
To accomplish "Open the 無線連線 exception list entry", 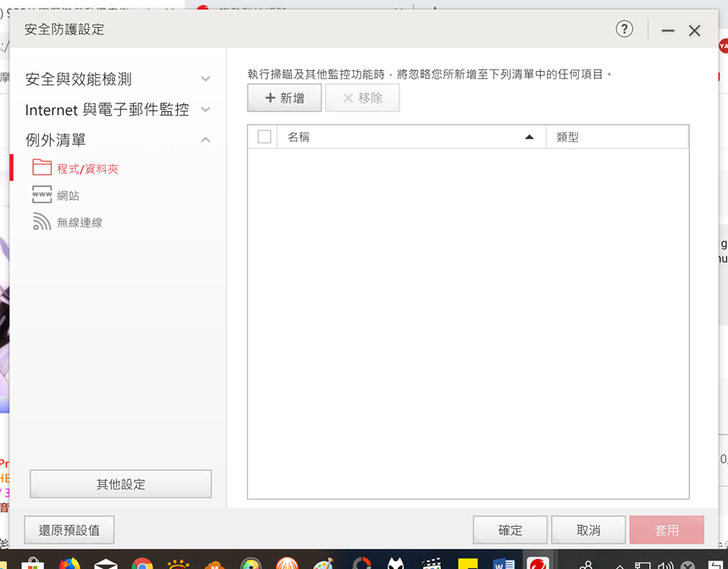I will click(79, 223).
